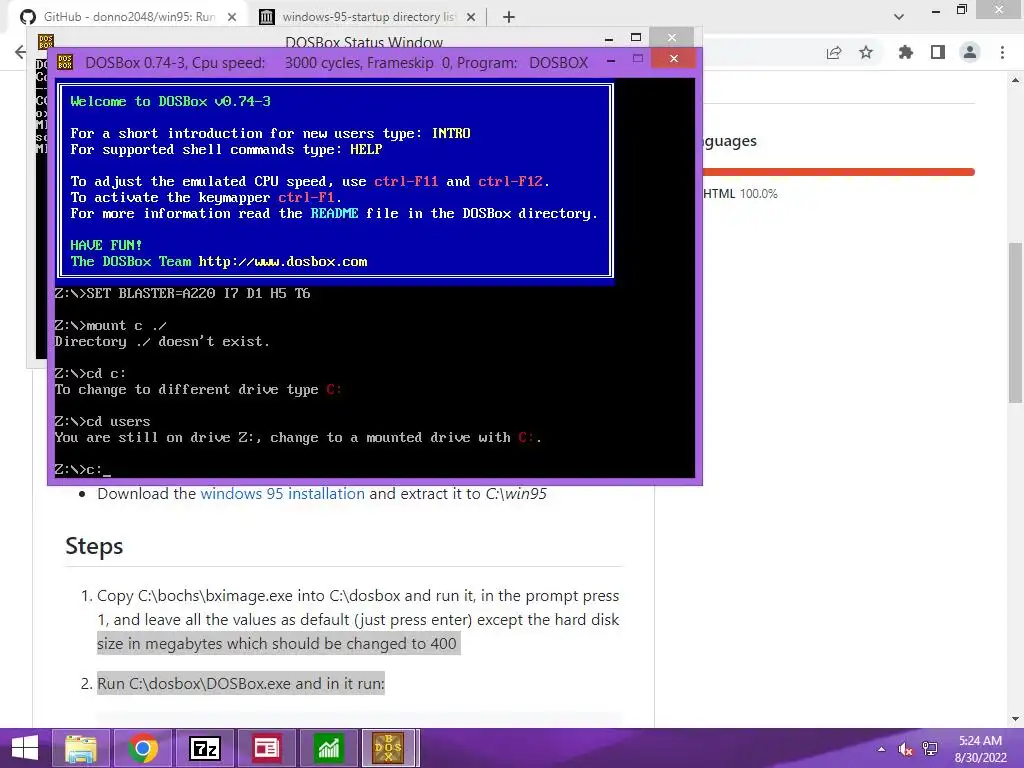Click the http://www.dosbox.com text in DOSBox
This screenshot has width=1024, height=768.
pos(283,262)
